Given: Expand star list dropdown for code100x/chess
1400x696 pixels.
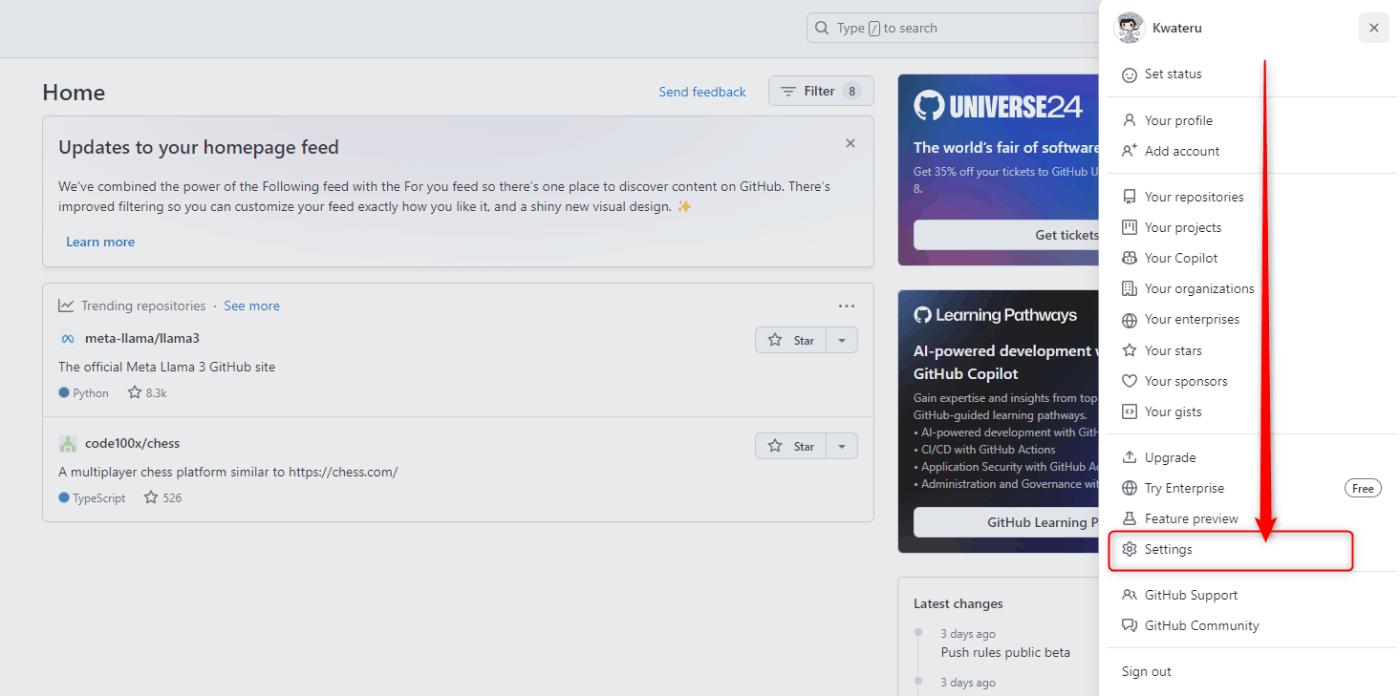Looking at the screenshot, I should point(842,446).
